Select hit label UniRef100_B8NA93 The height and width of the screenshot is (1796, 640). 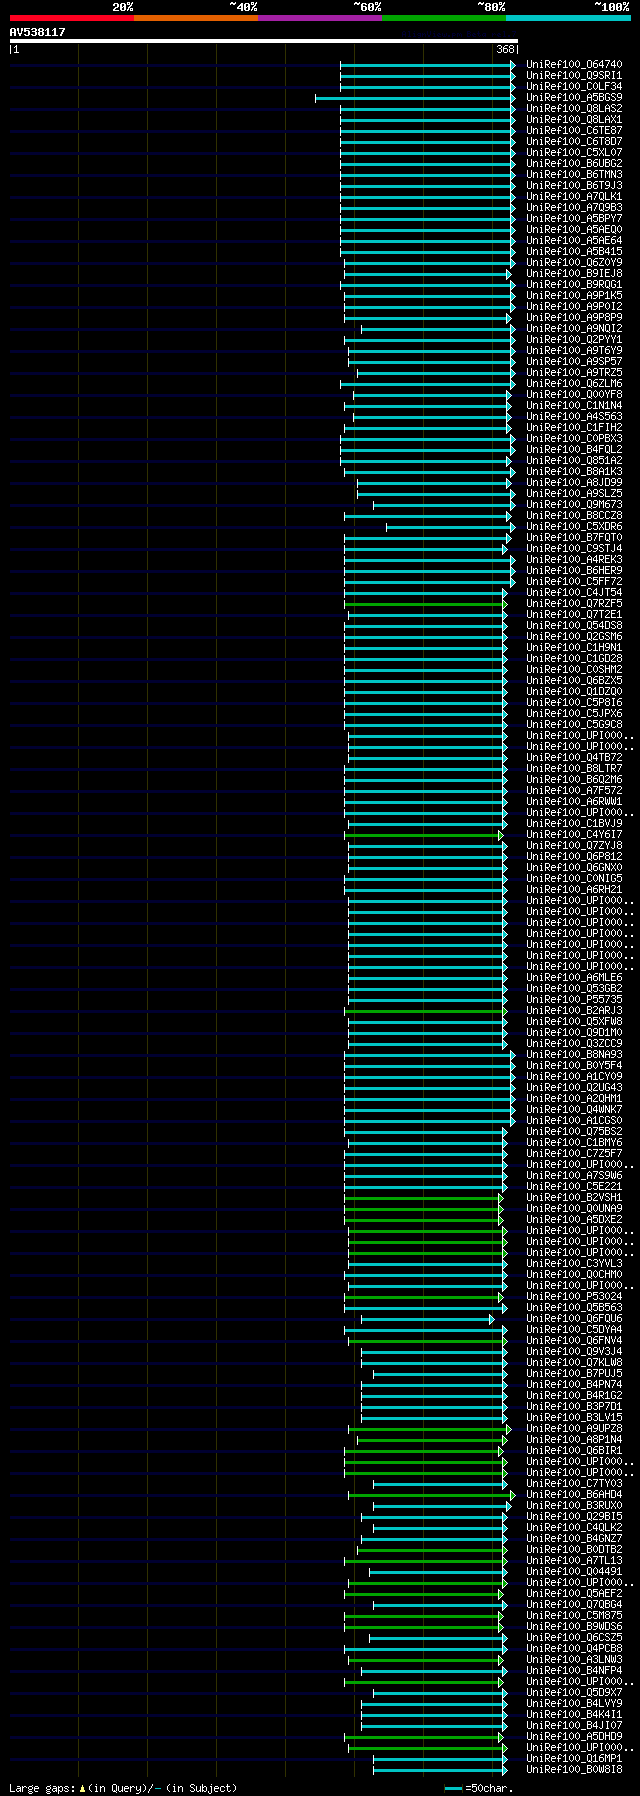574,1055
